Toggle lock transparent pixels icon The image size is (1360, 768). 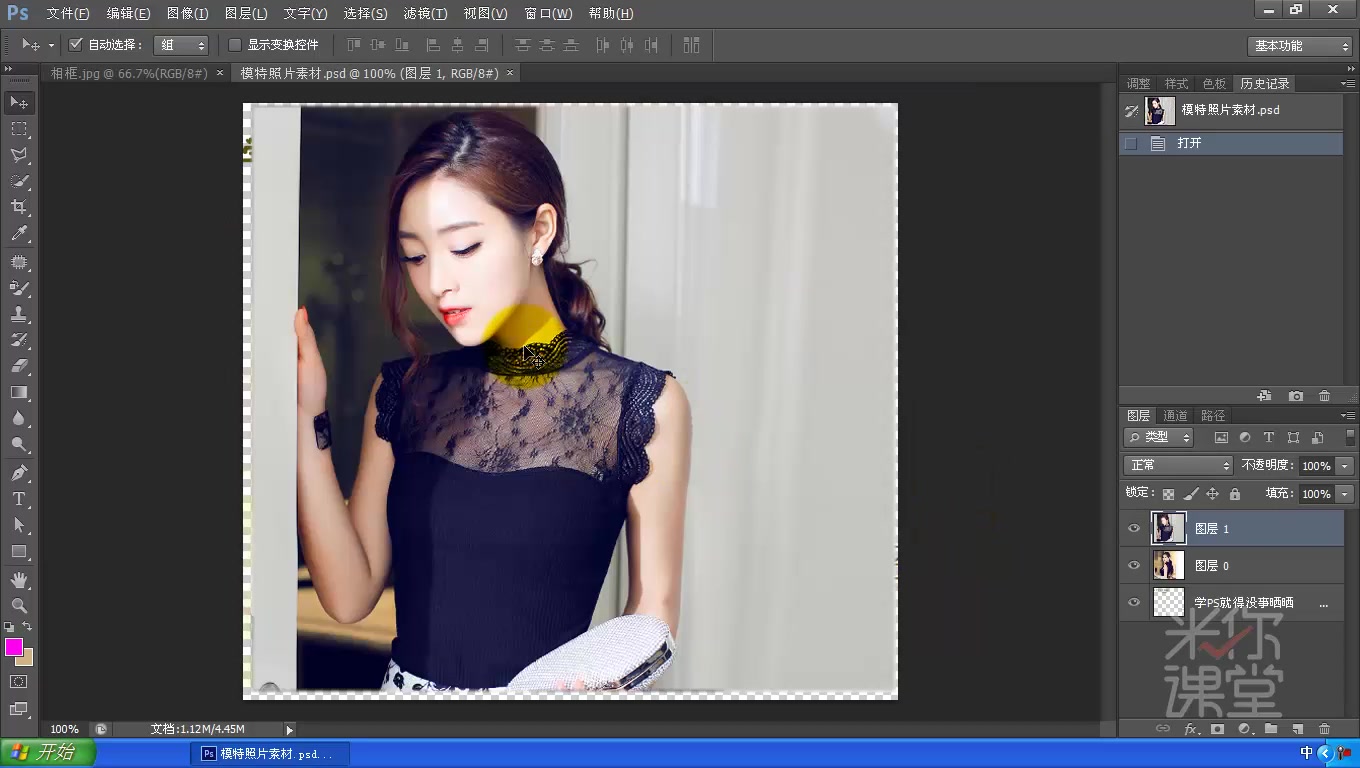pos(1168,494)
